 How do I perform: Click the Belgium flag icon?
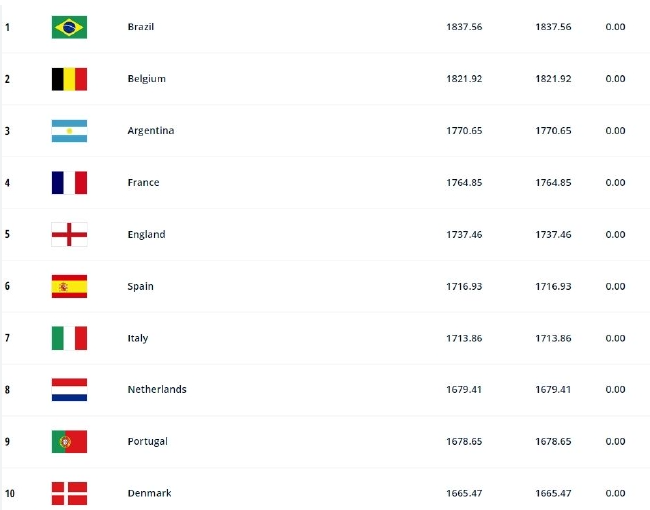click(x=69, y=79)
